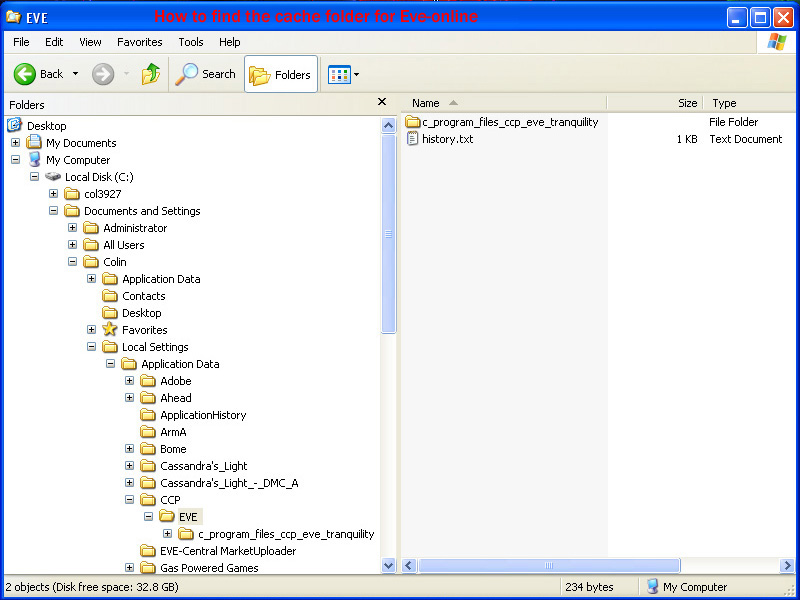Select the ApplicationHistory folder
The image size is (800, 600).
pos(193,415)
